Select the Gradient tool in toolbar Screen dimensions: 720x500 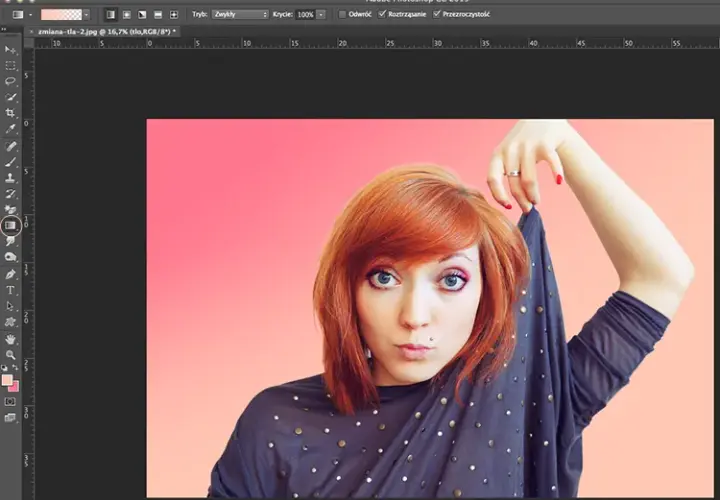10,225
